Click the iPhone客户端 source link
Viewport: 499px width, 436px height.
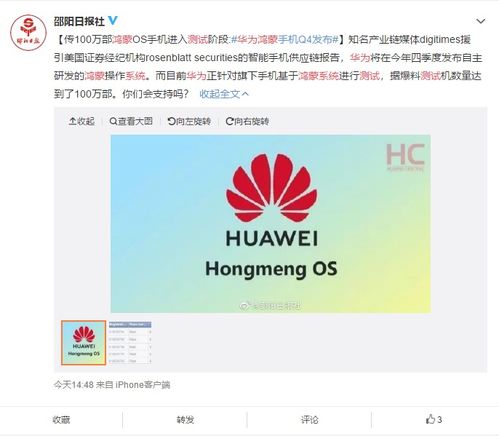coord(143,385)
